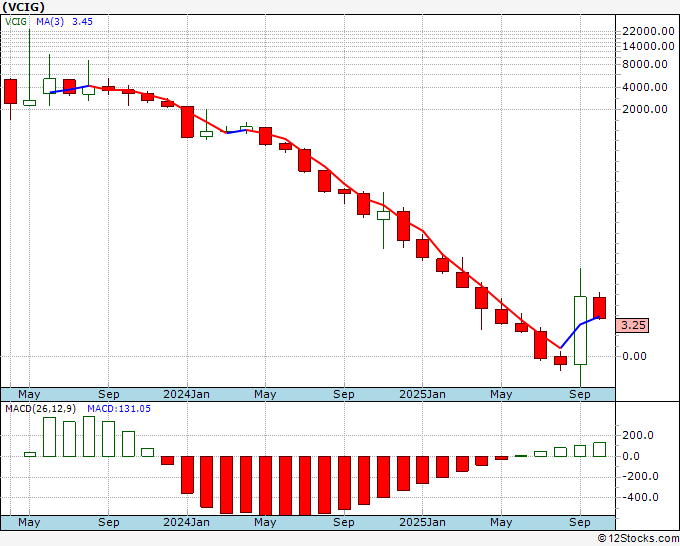The image size is (680, 546).
Task: Click the MACD:131.05 value label
Action: tap(119, 409)
